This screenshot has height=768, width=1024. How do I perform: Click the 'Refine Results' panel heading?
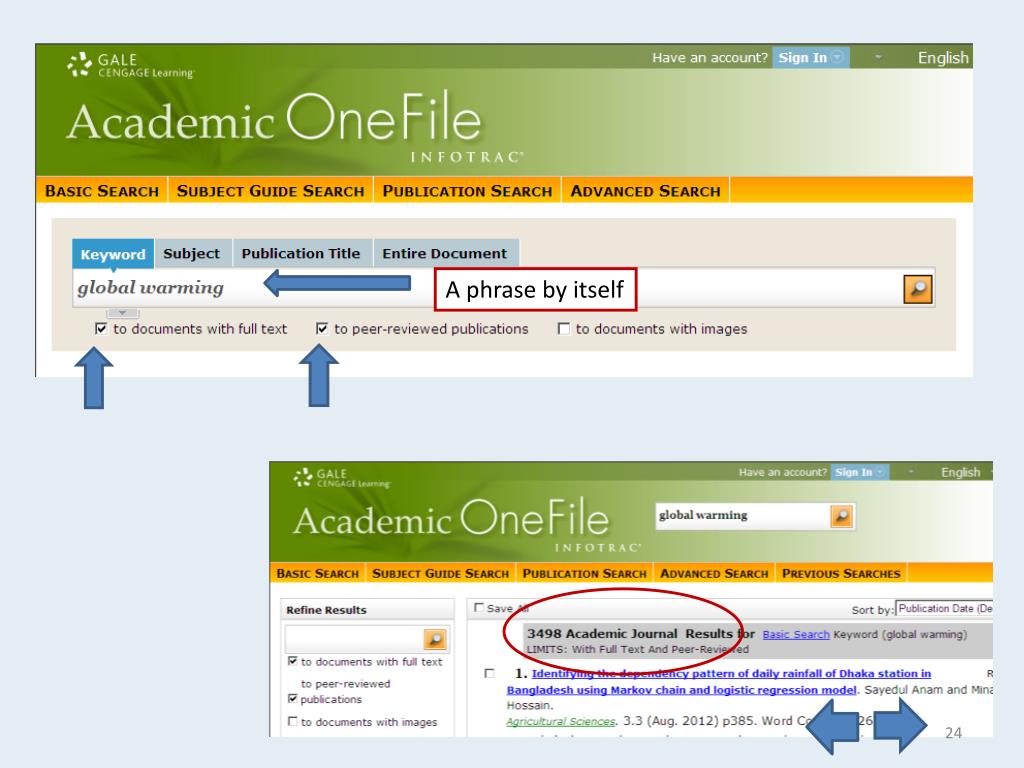pyautogui.click(x=326, y=610)
